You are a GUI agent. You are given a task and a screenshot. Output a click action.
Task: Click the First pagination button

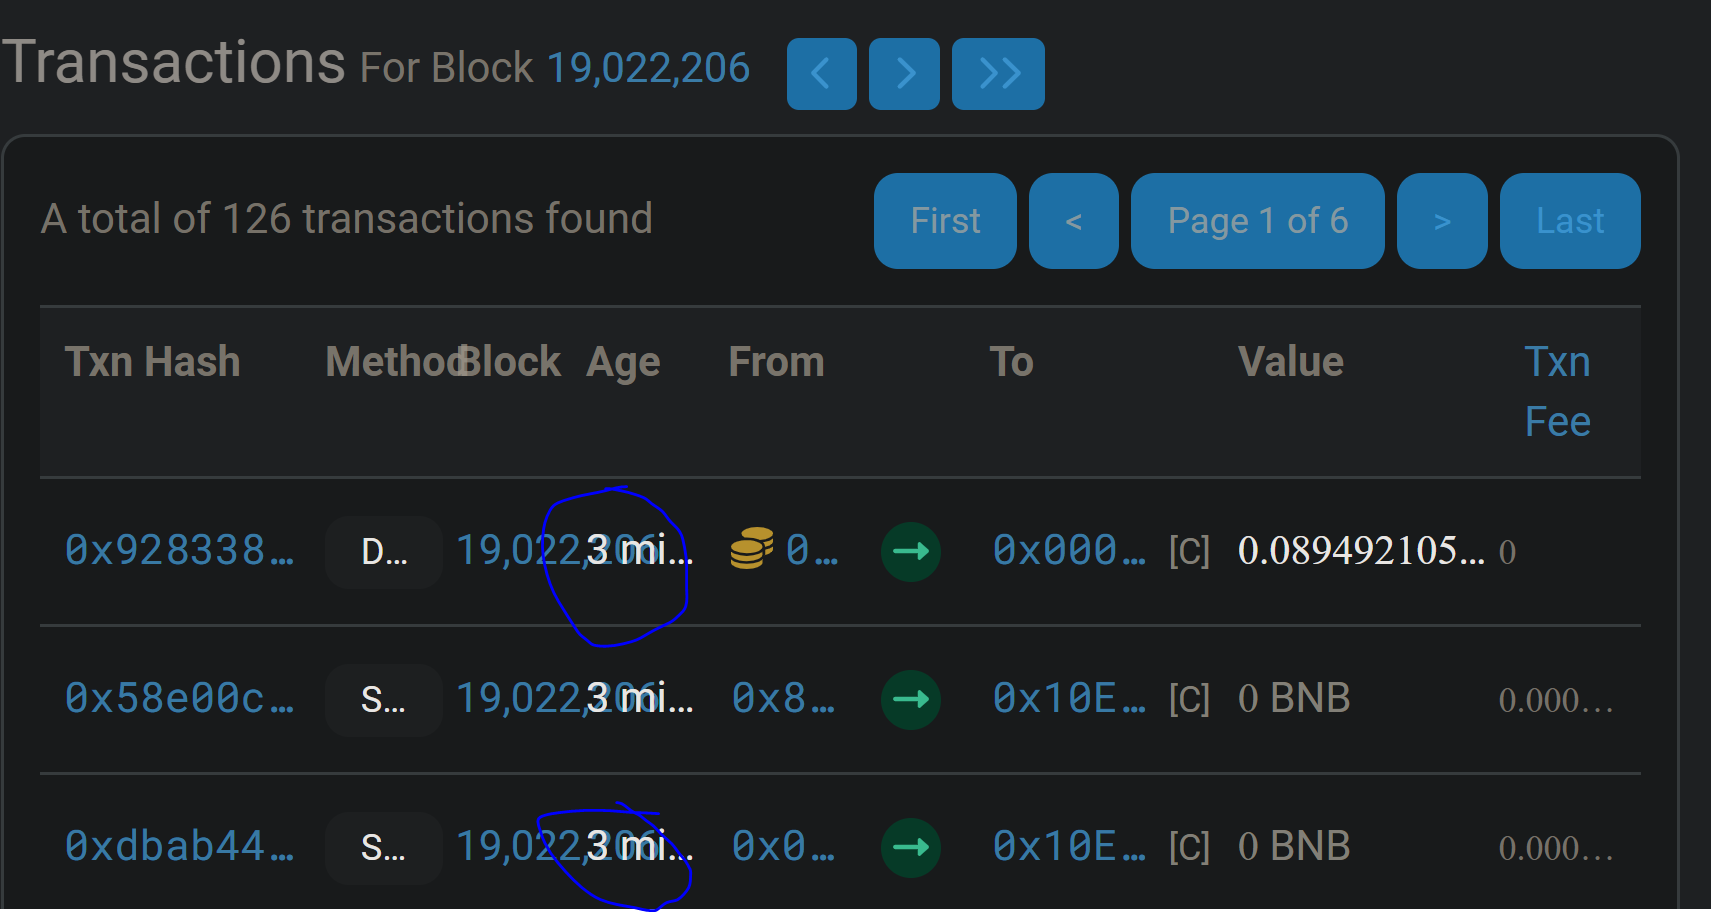[x=944, y=221]
